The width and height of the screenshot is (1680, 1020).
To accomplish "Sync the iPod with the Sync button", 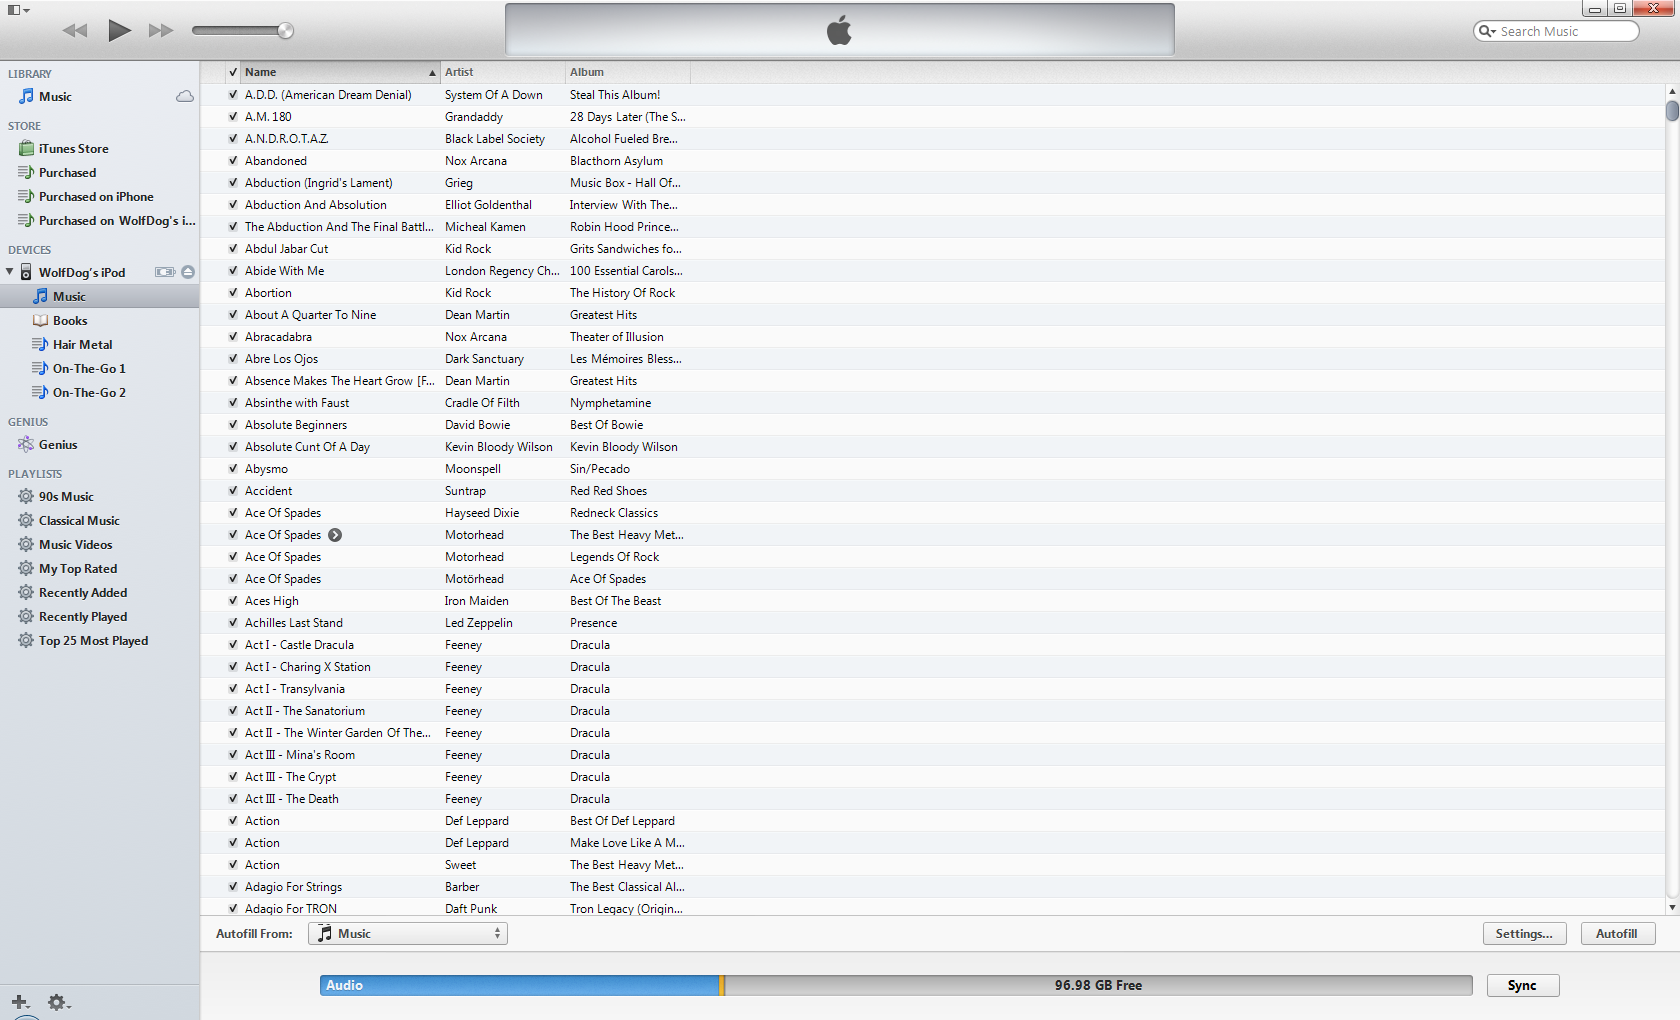I will pyautogui.click(x=1522, y=986).
